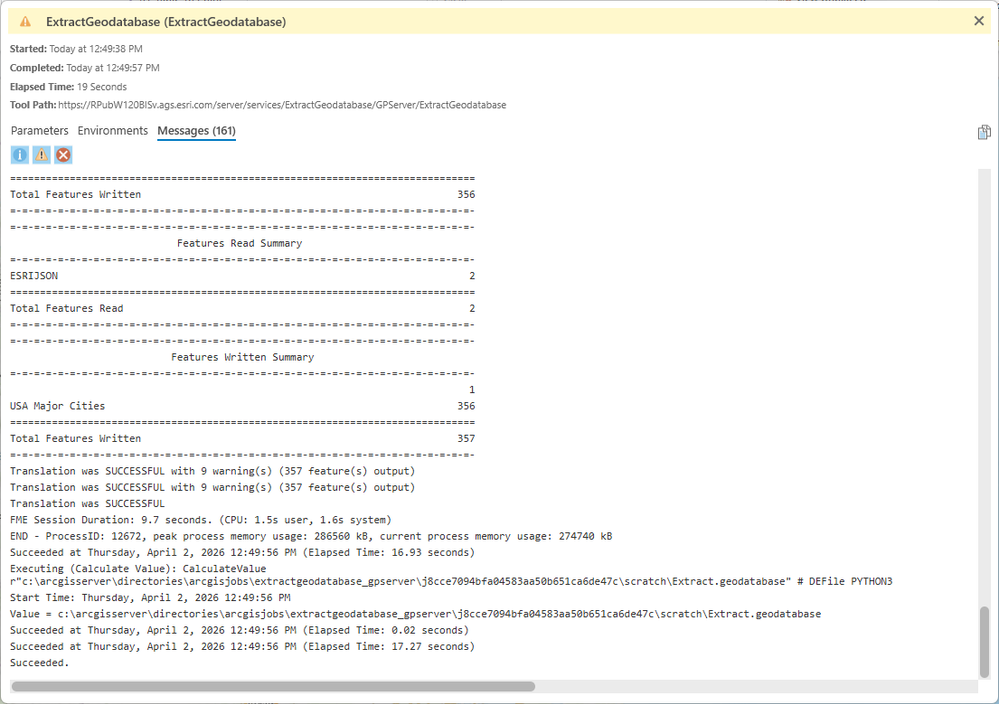The image size is (999, 704).
Task: Click the horizontal scrollbar thumb
Action: (273, 686)
